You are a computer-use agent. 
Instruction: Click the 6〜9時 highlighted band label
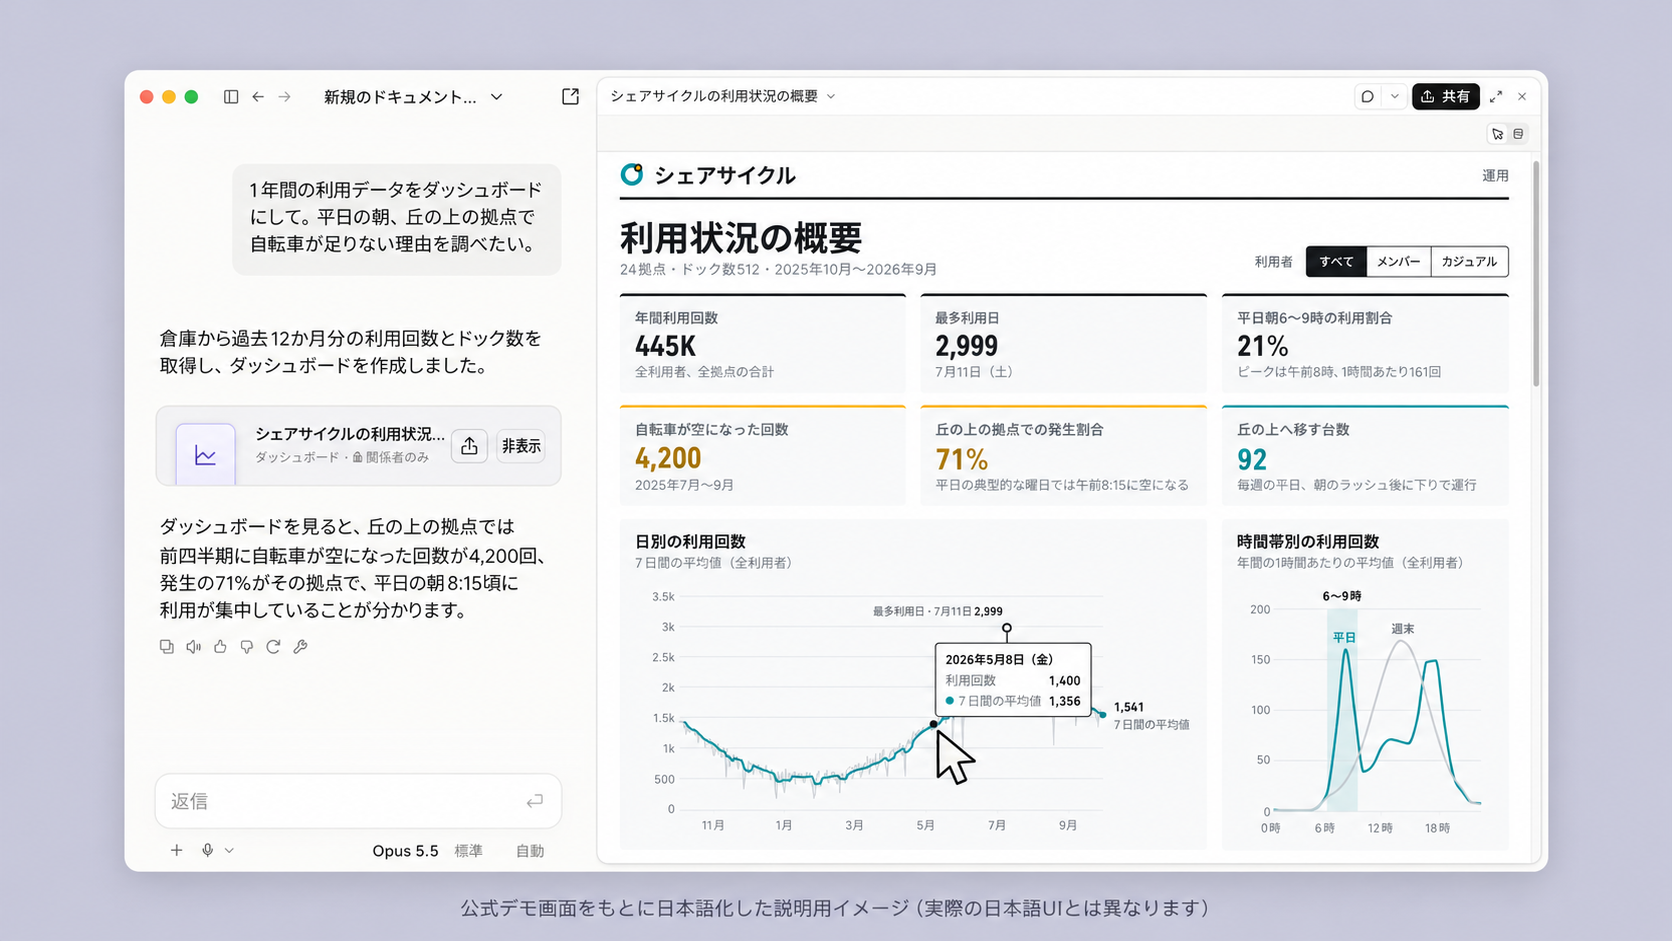click(x=1341, y=596)
